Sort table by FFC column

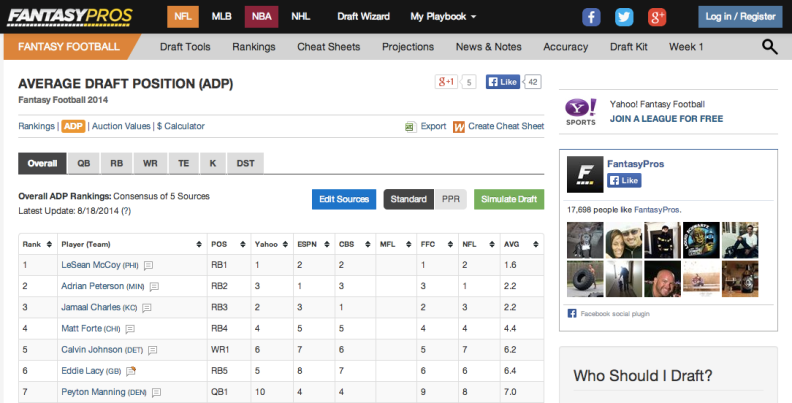[437, 244]
